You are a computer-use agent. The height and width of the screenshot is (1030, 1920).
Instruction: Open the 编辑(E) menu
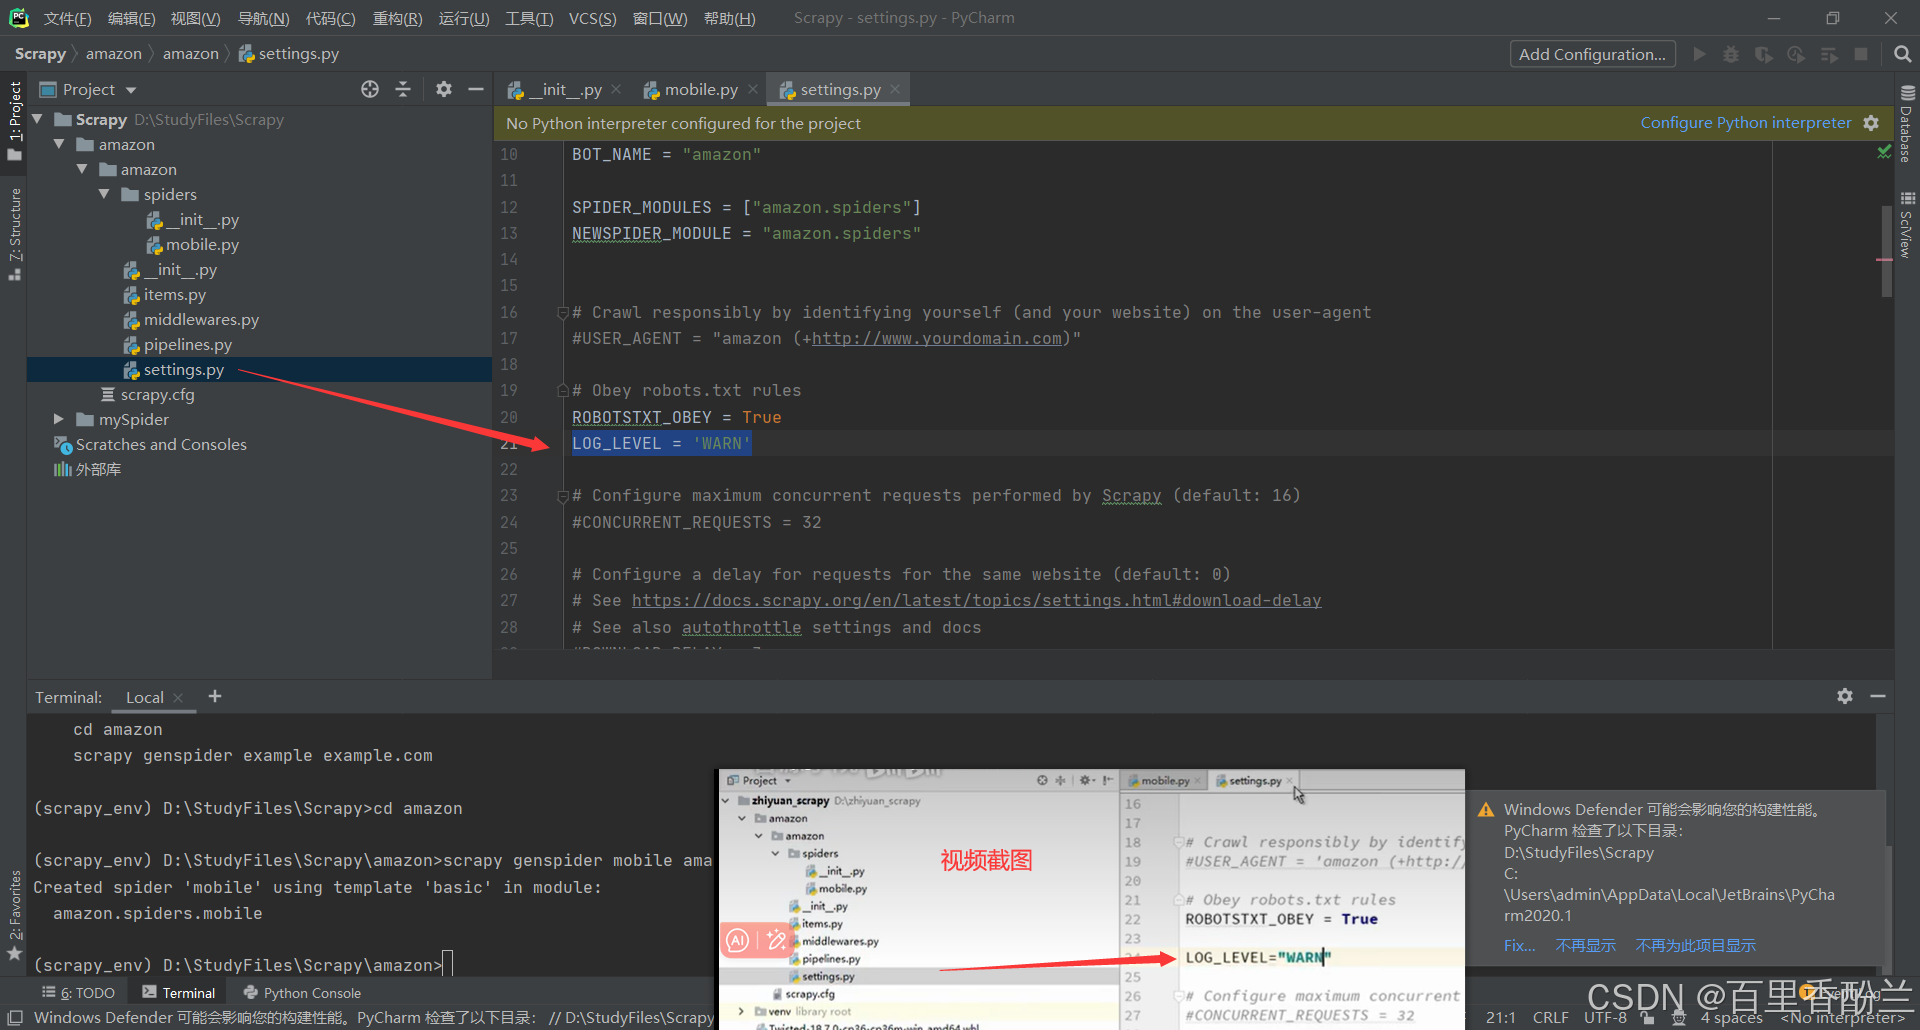click(x=131, y=18)
